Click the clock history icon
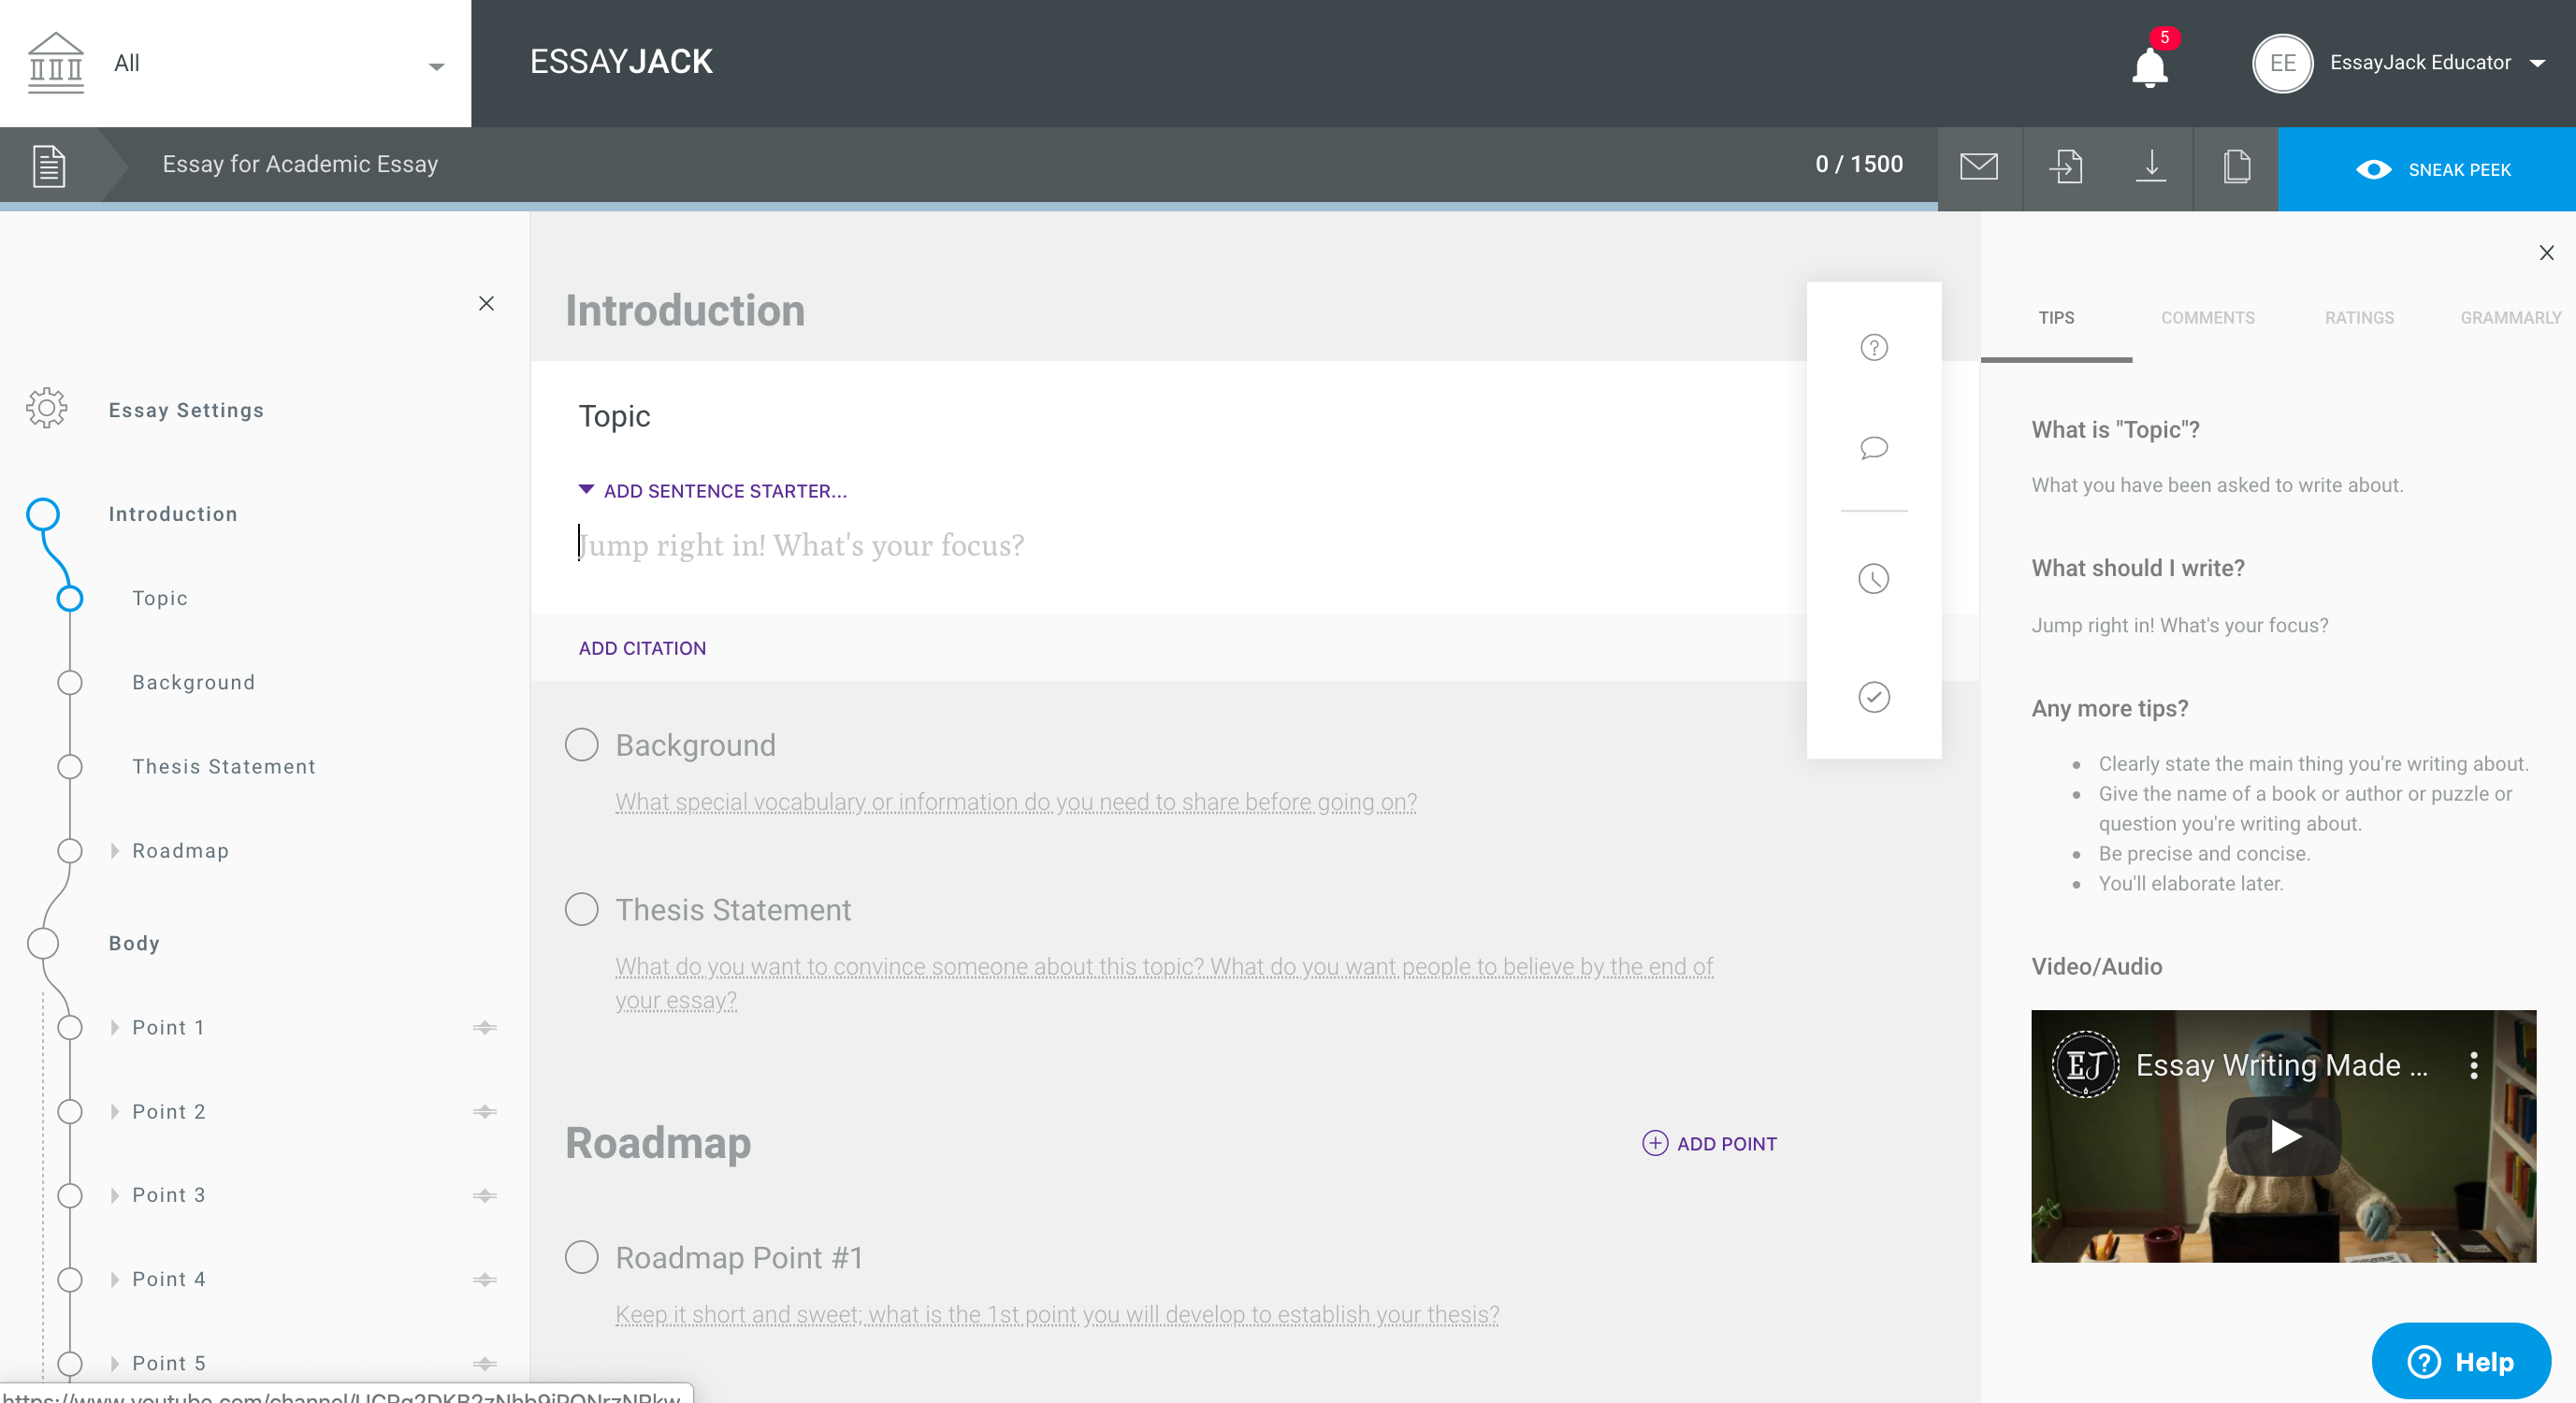2576x1403 pixels. click(1873, 578)
